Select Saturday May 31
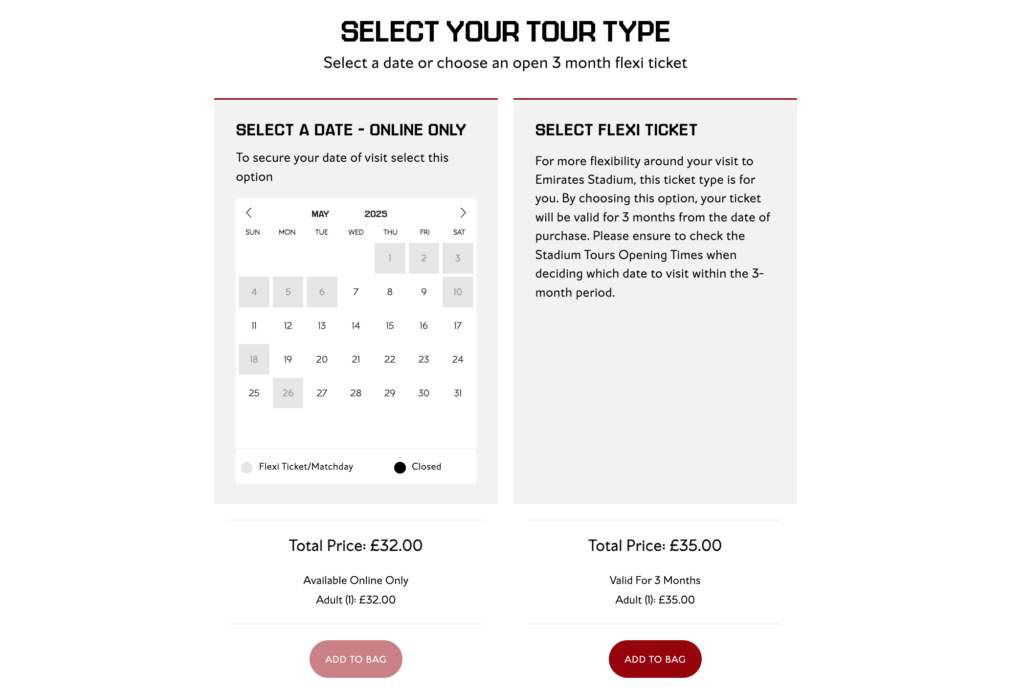1024x693 pixels. click(458, 393)
